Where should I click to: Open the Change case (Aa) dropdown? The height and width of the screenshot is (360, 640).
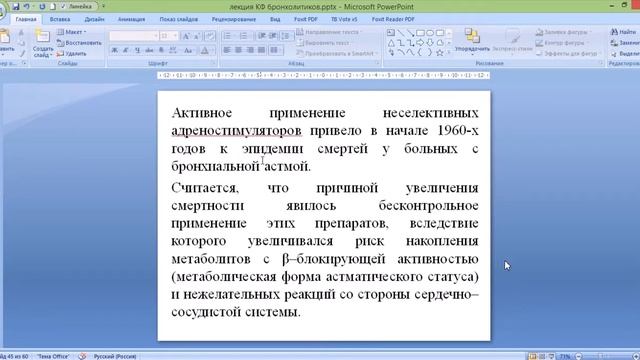189,50
